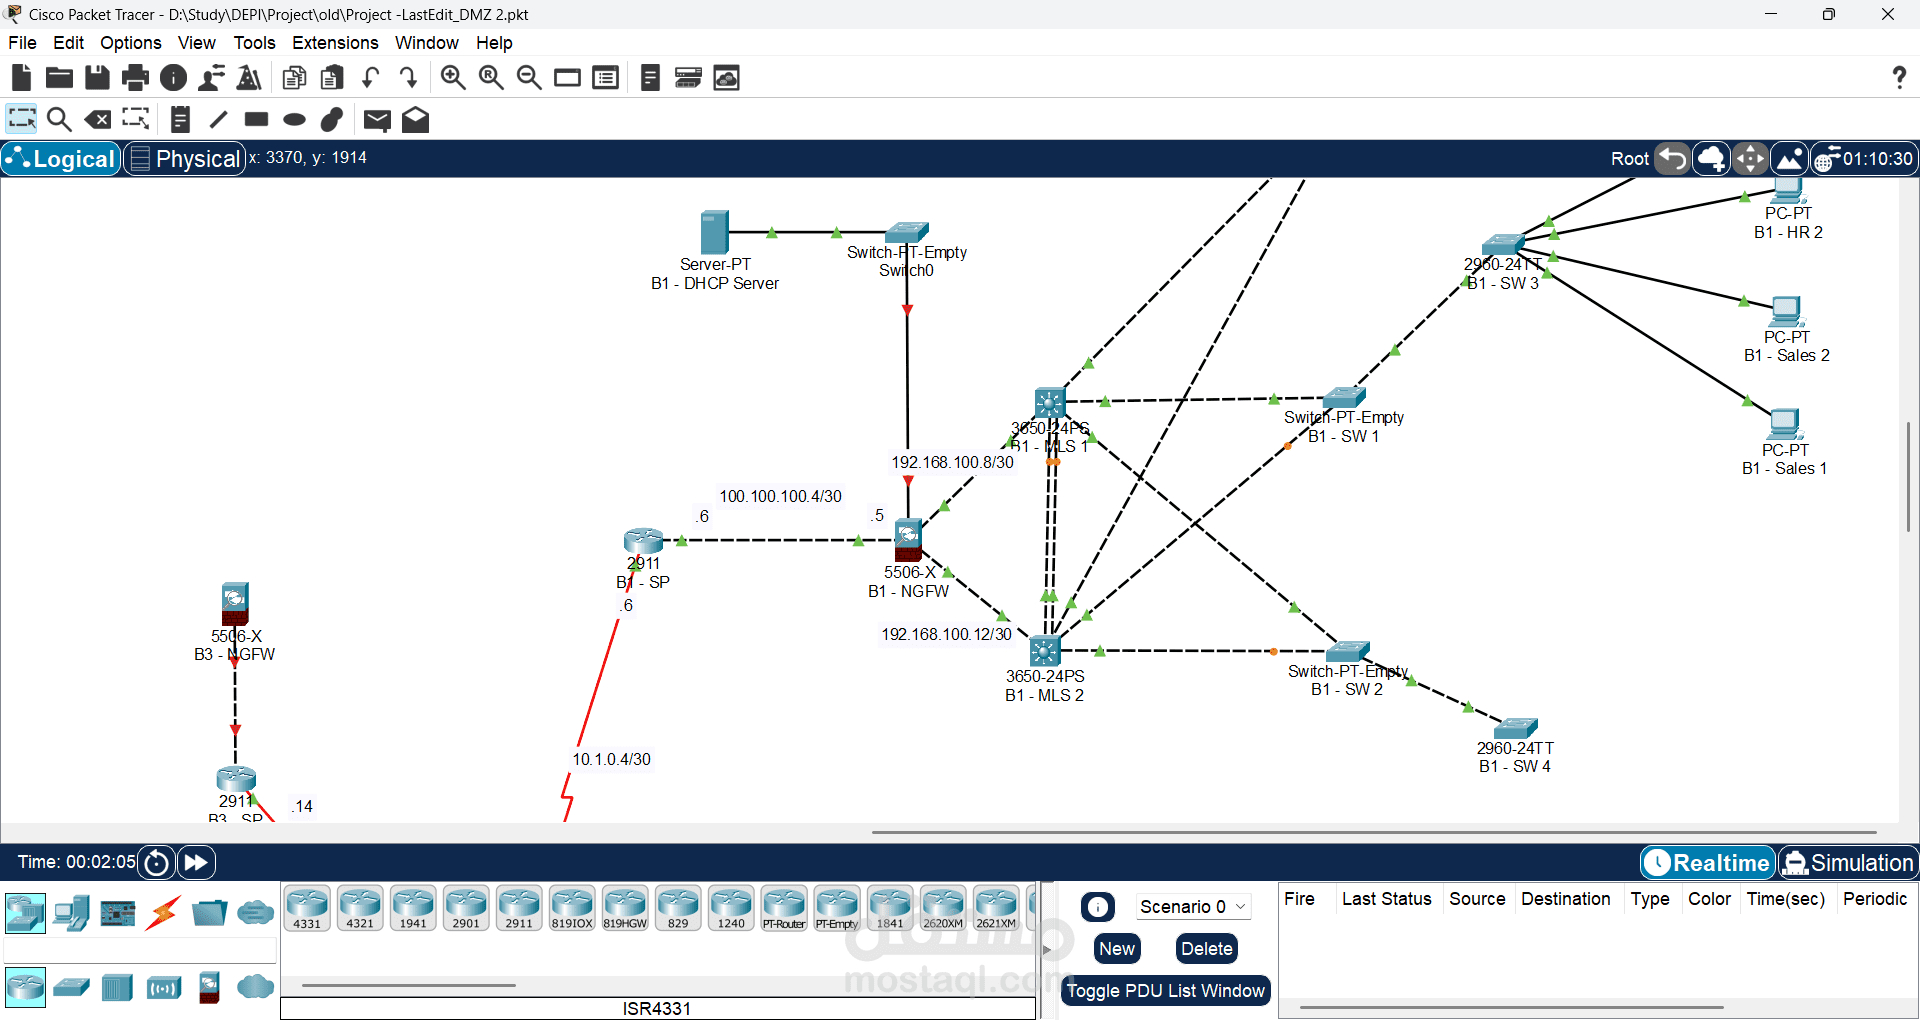Open the custom devices dialog list icon

(605, 78)
